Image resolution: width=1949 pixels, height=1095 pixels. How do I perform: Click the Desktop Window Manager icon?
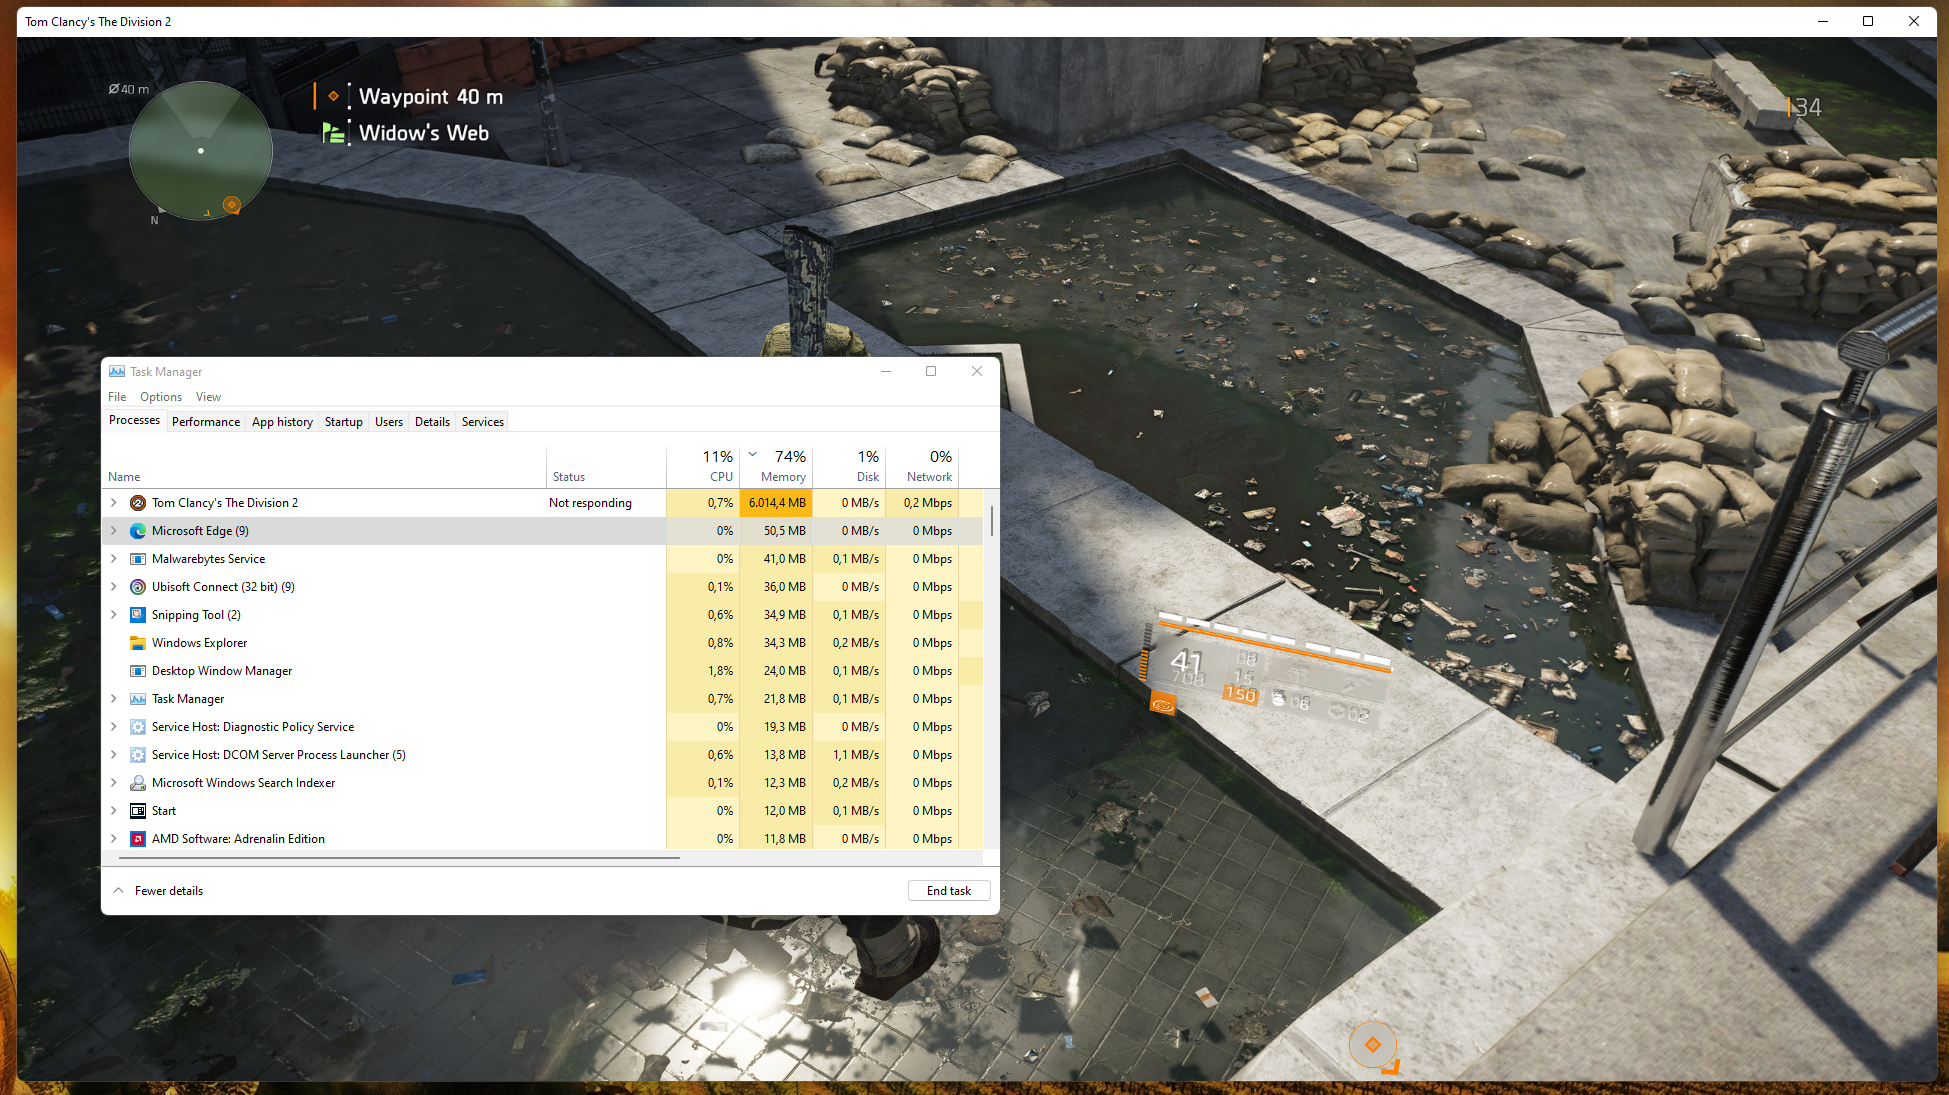coord(138,671)
